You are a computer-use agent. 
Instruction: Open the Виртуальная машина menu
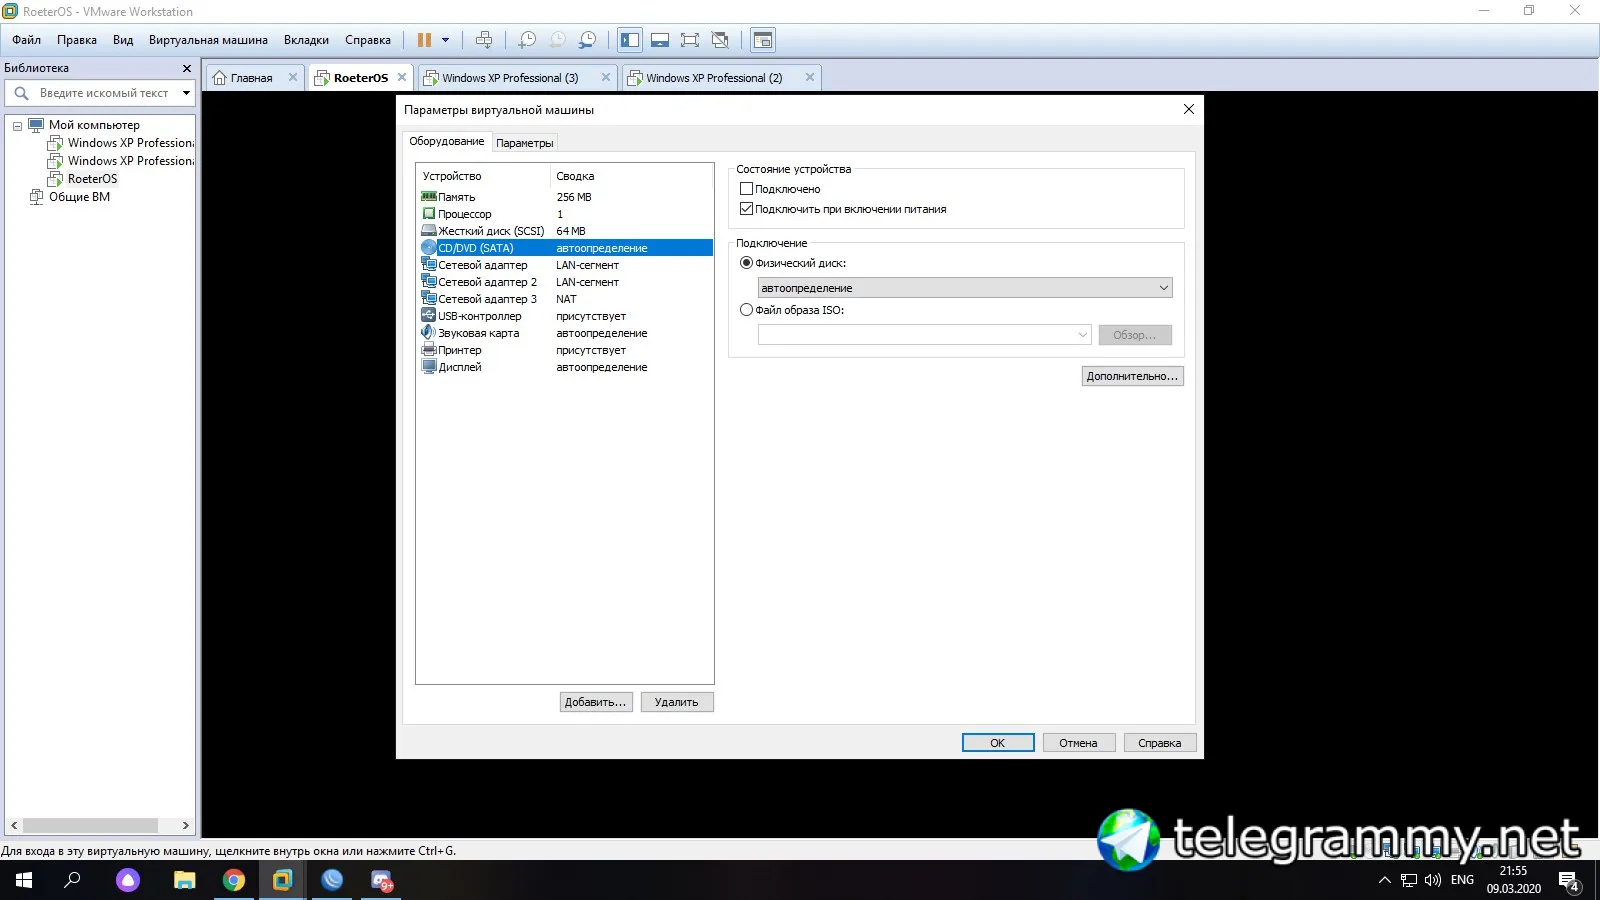point(208,40)
